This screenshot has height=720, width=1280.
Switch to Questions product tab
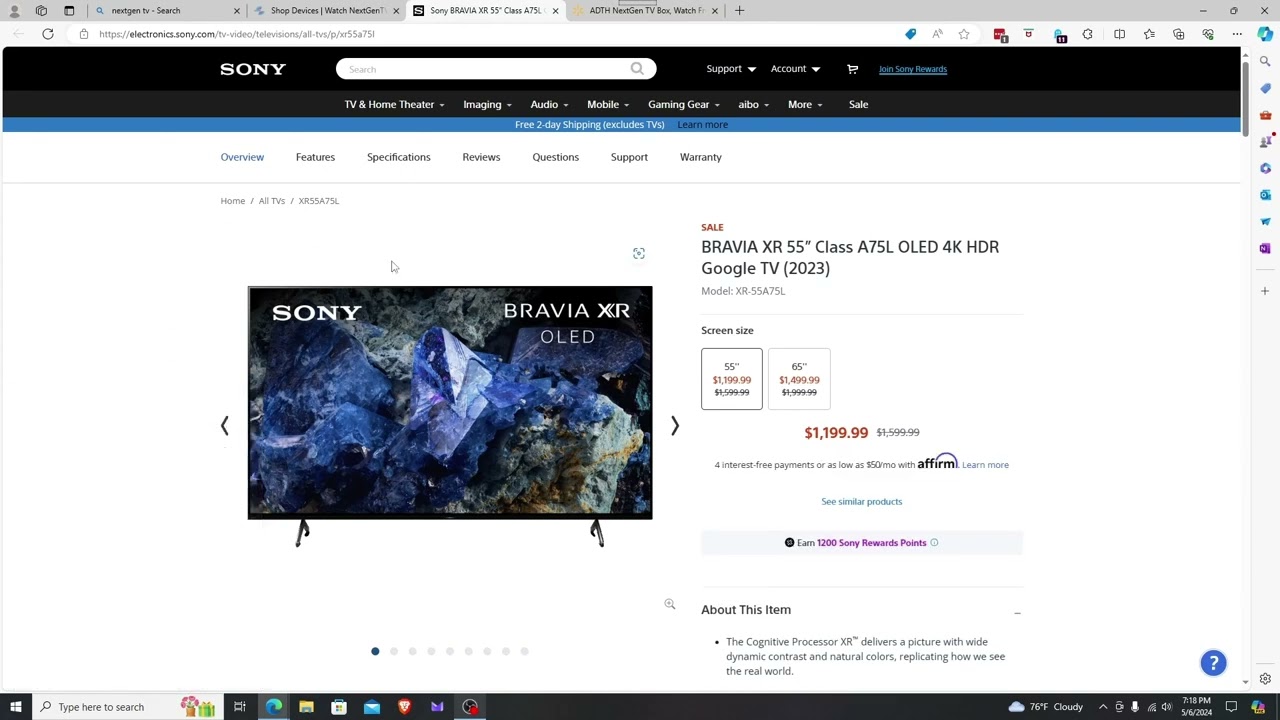(x=555, y=157)
